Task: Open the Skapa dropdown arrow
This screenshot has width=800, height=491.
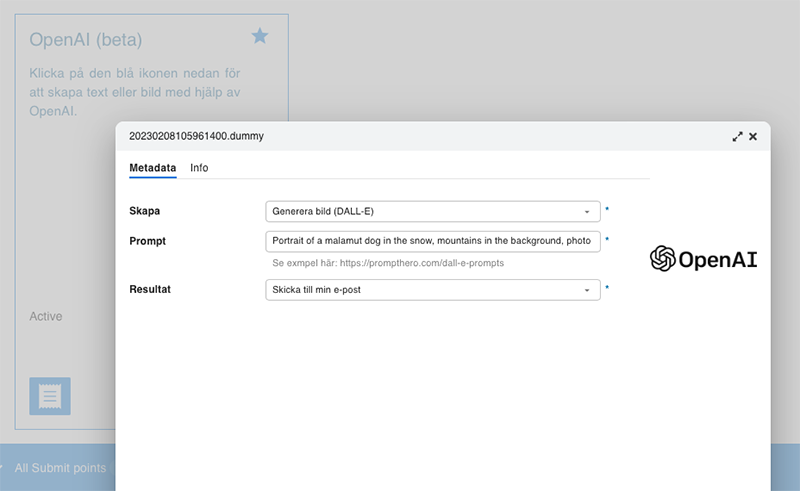Action: [x=587, y=212]
